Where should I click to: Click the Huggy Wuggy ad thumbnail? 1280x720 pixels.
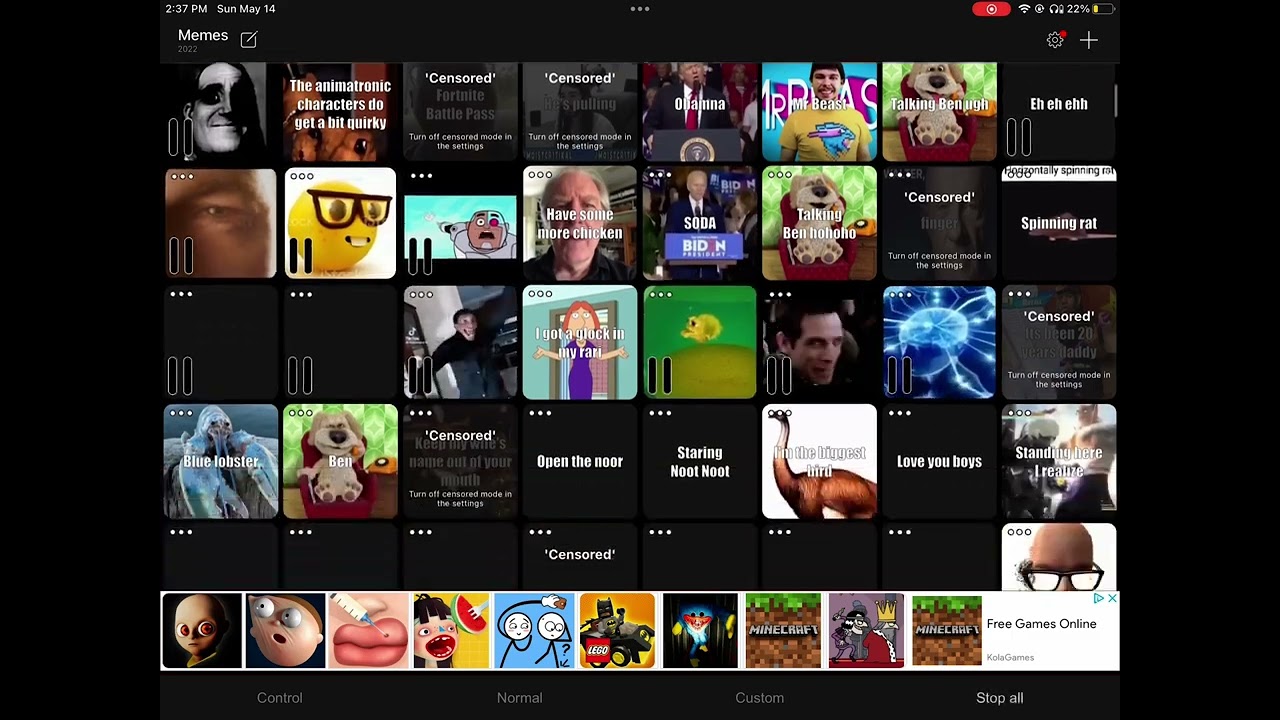pos(700,630)
